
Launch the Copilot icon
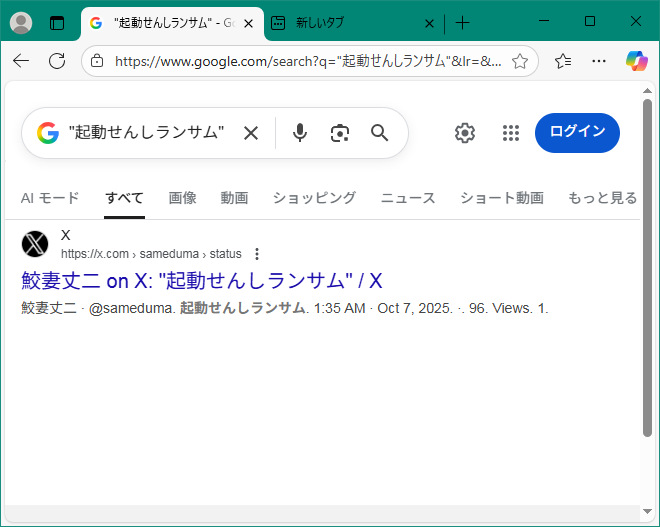click(636, 61)
